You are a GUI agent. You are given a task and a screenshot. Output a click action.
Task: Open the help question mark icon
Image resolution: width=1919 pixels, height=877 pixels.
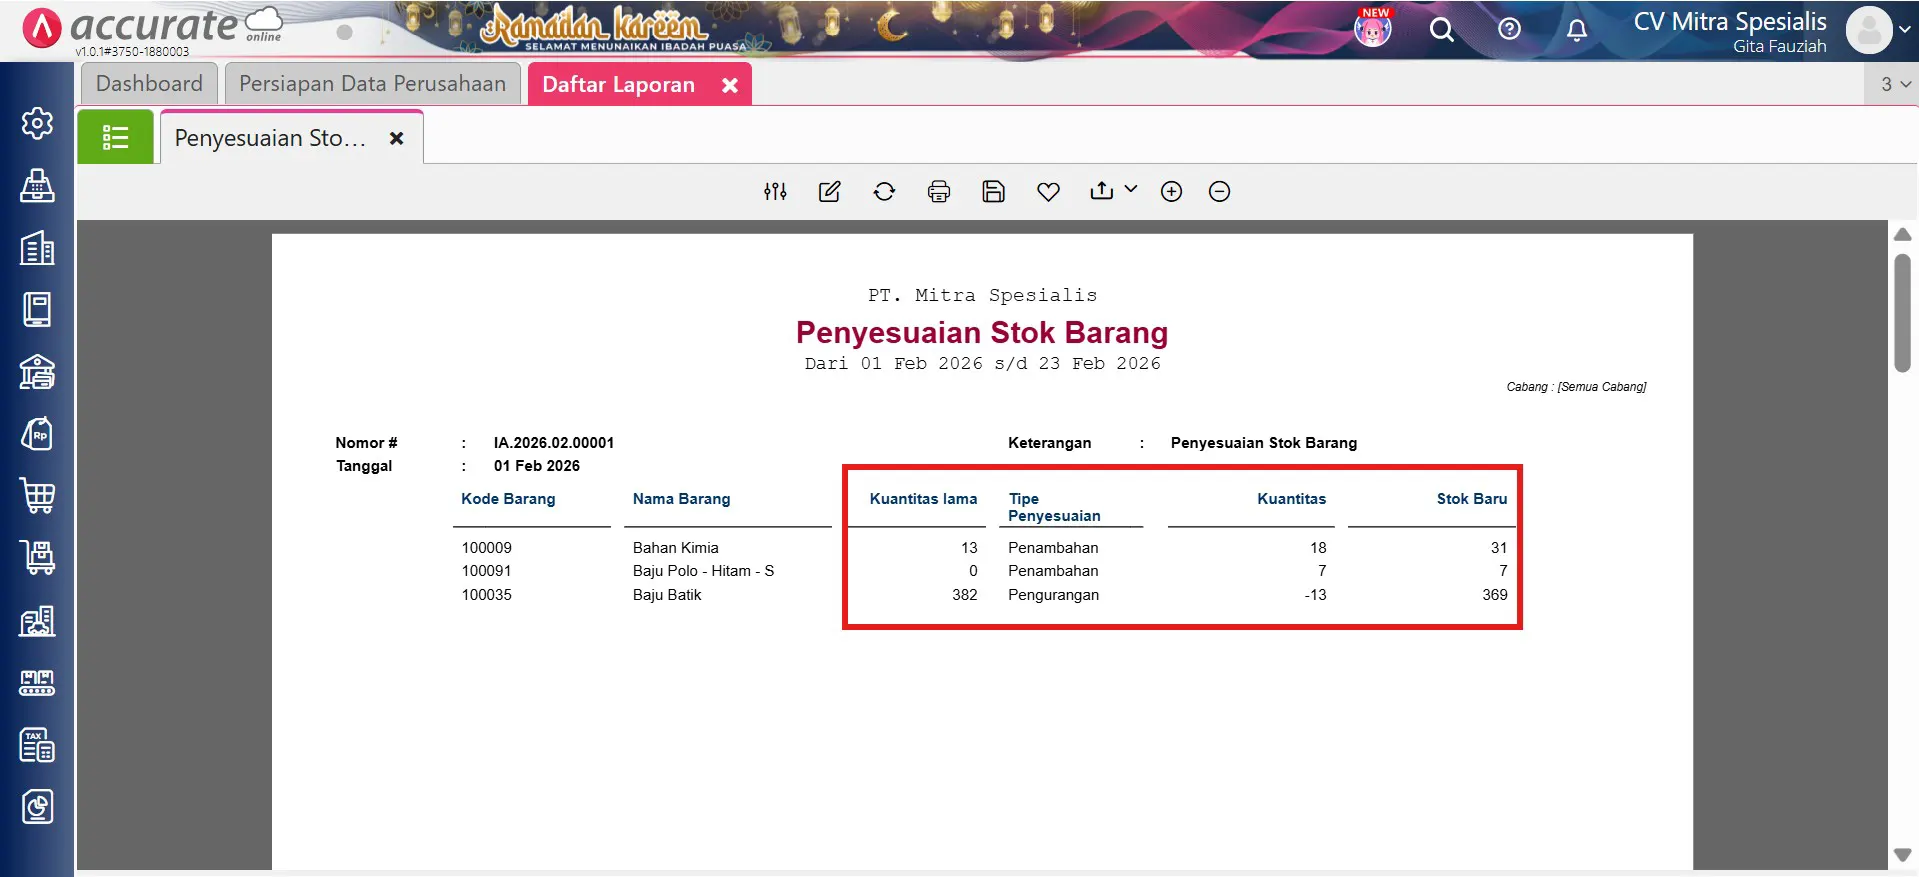(x=1509, y=29)
